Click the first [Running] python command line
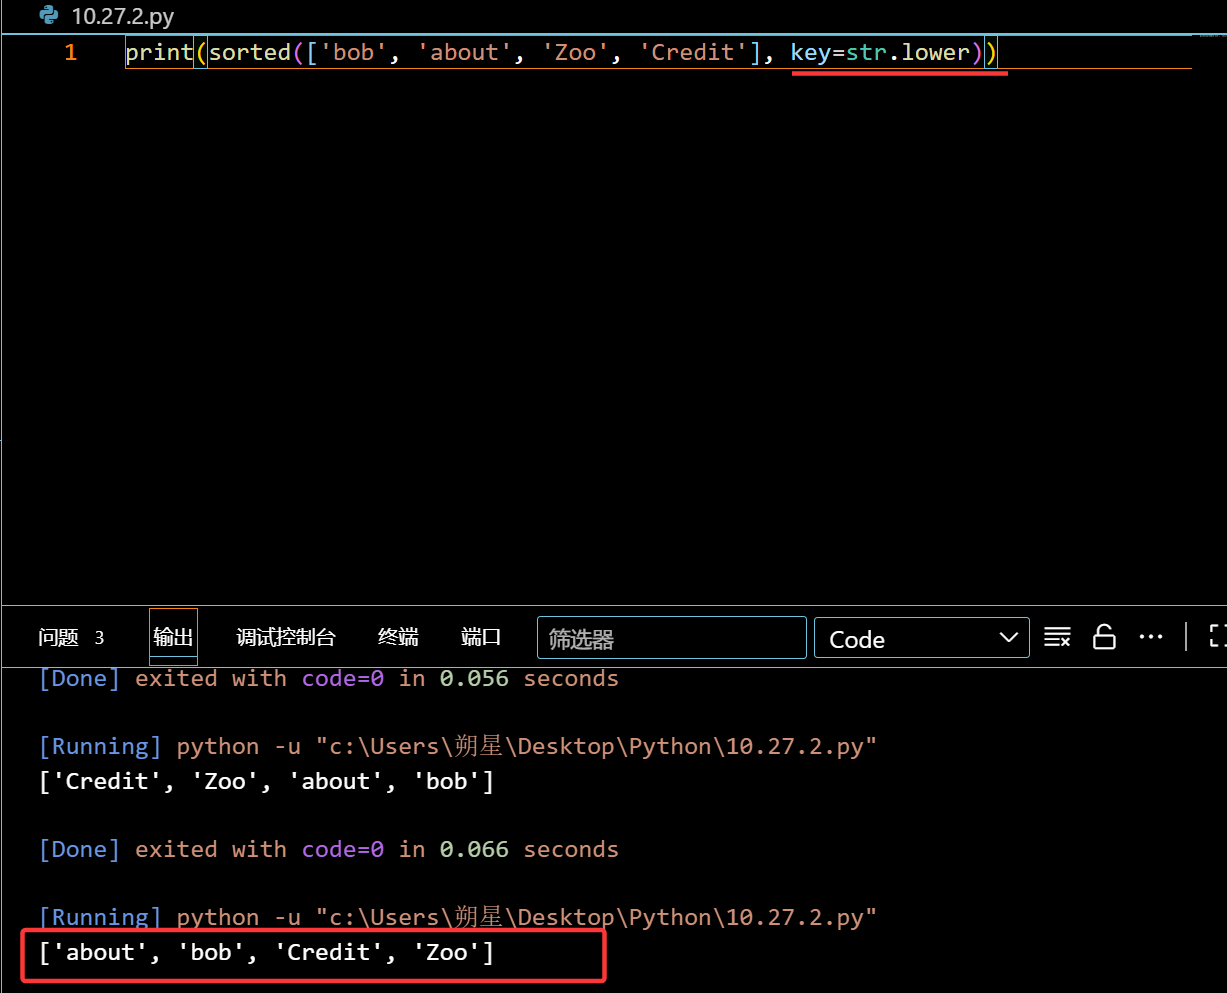 click(457, 747)
